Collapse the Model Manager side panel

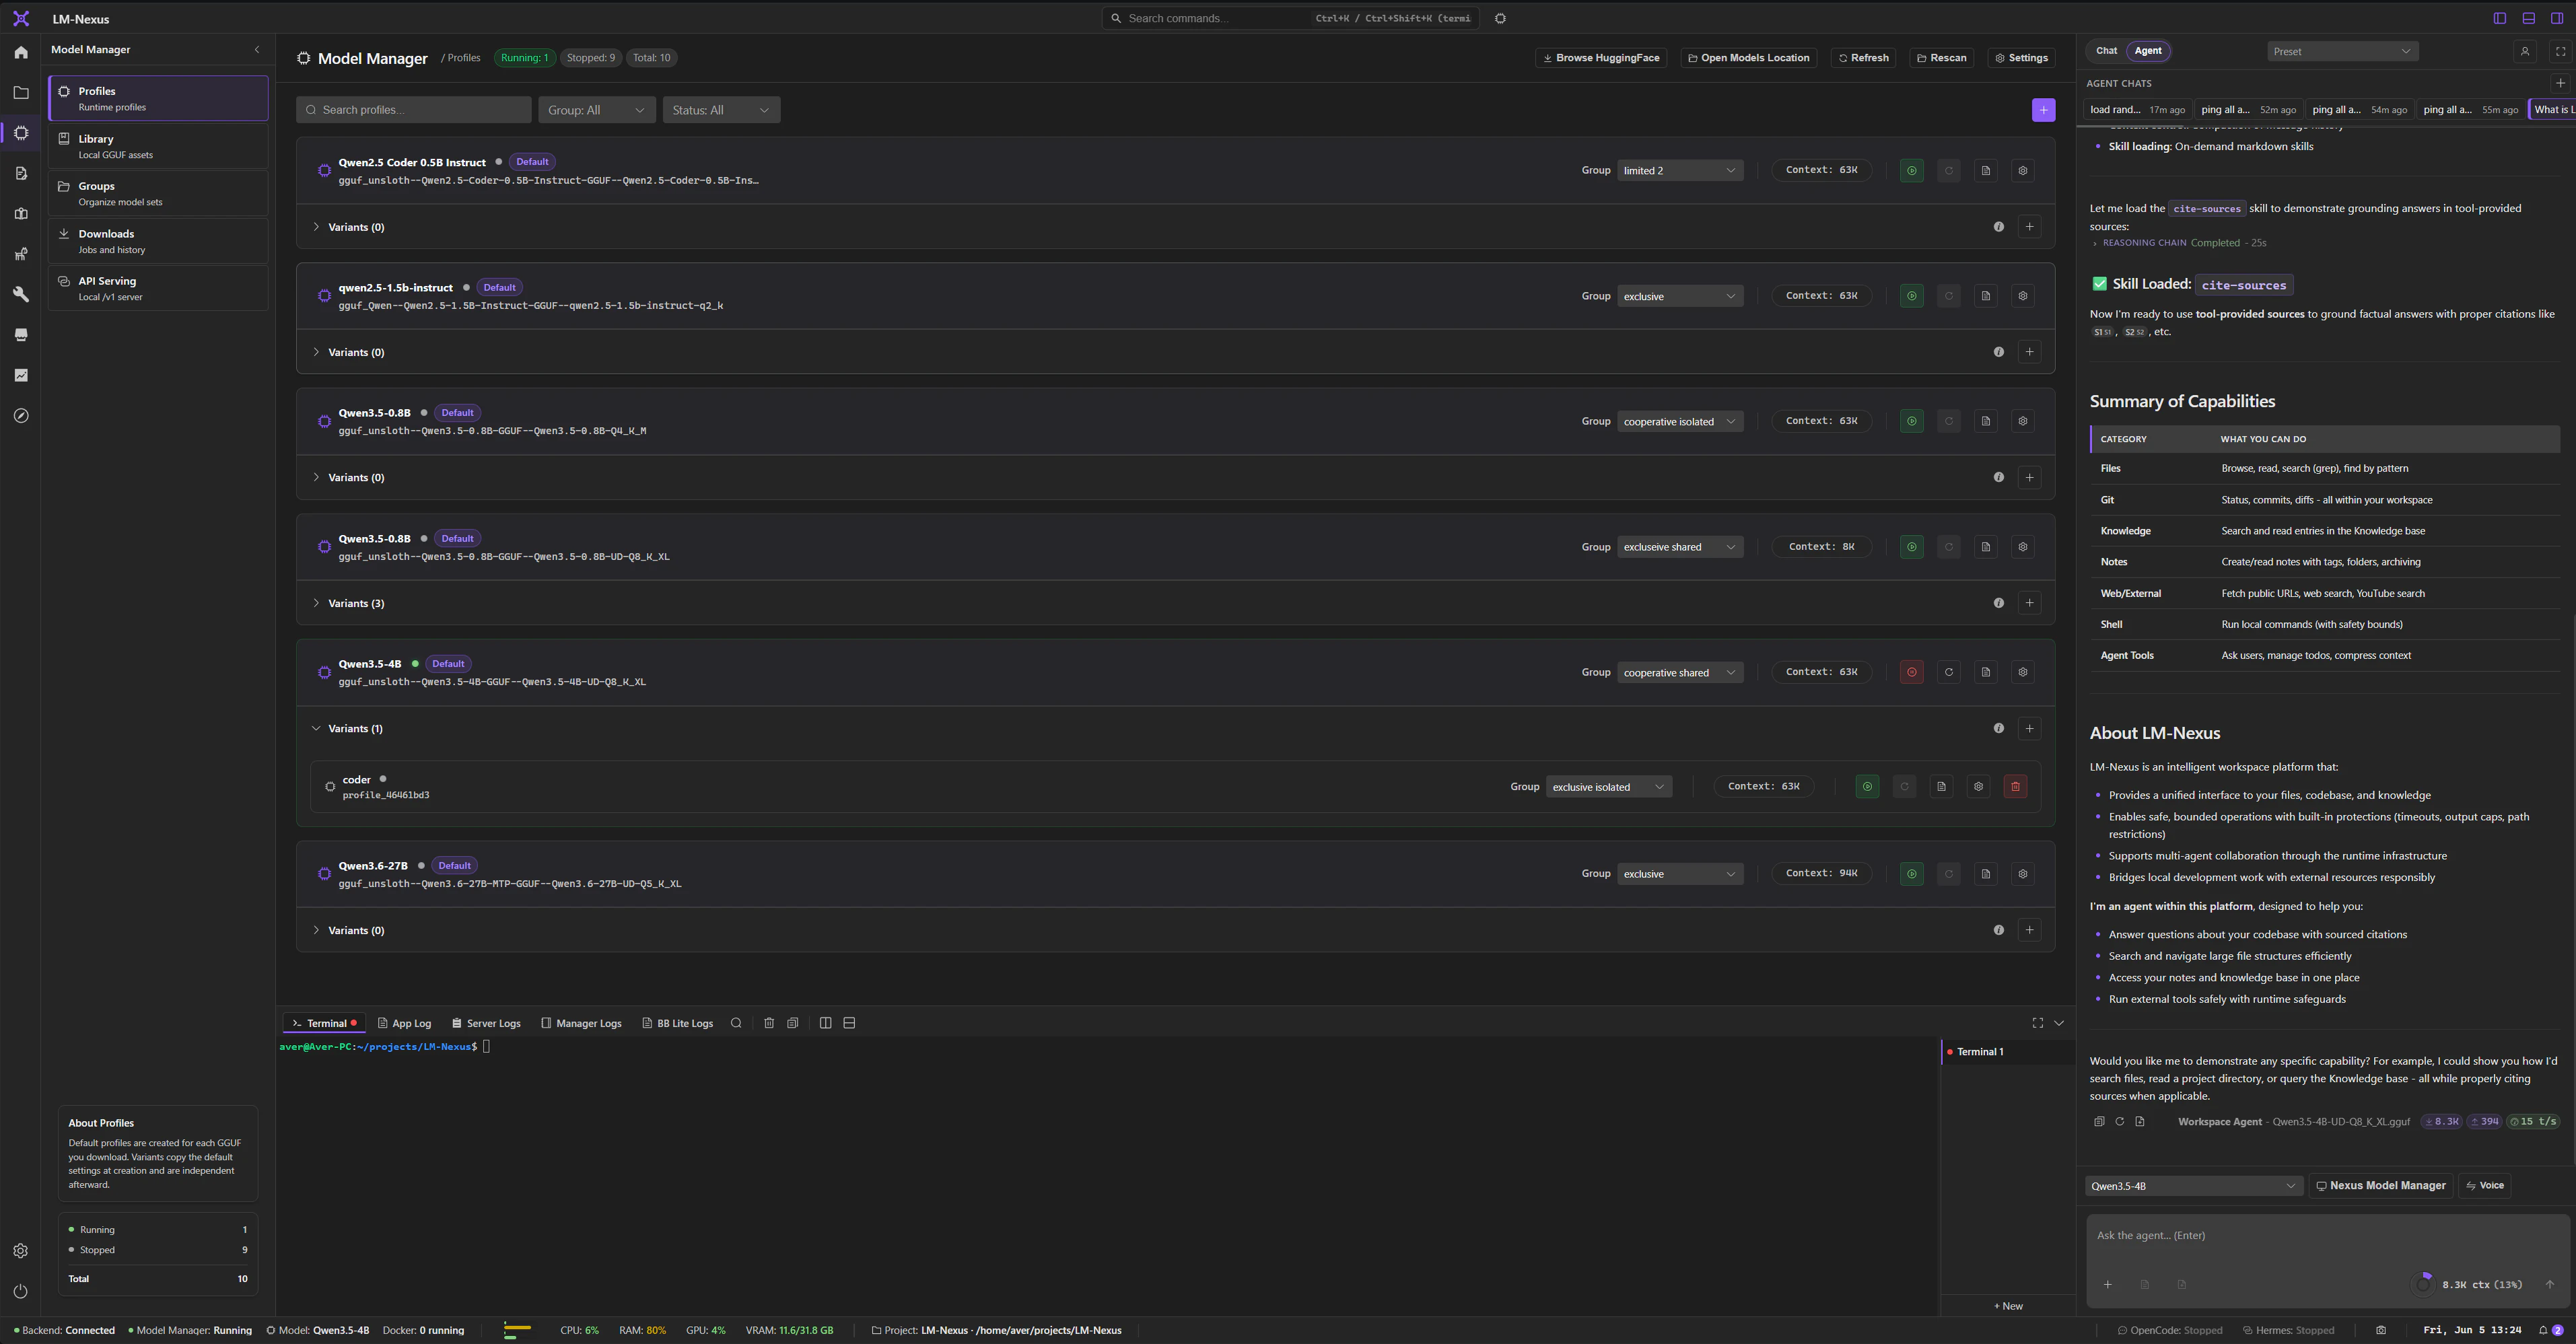(257, 49)
